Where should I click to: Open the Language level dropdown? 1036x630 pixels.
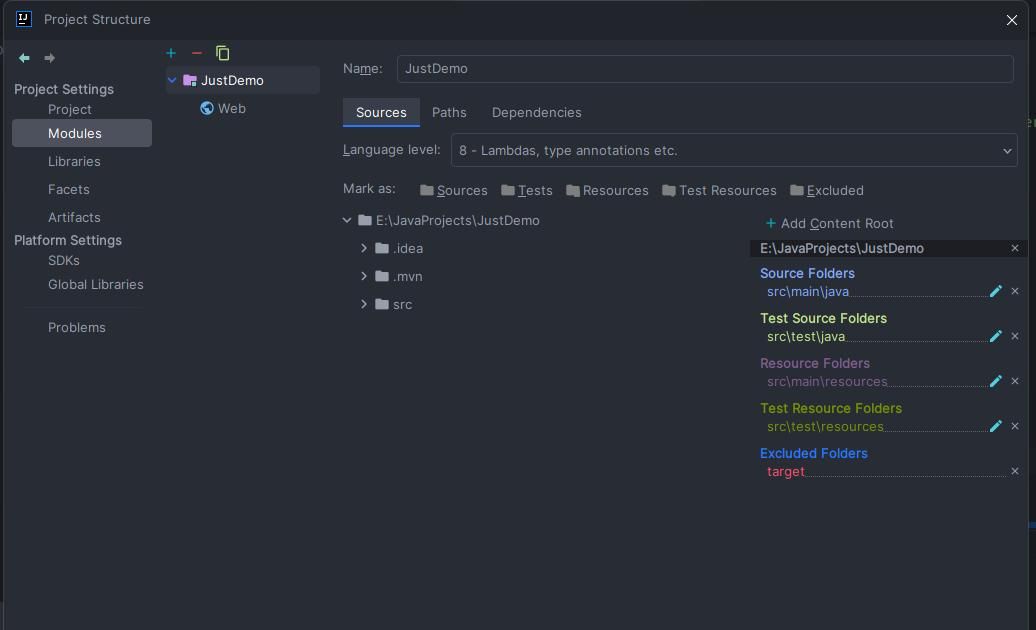click(x=734, y=150)
